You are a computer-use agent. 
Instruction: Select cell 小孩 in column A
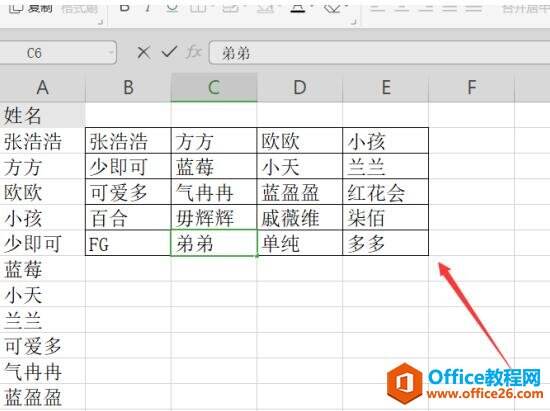click(42, 217)
